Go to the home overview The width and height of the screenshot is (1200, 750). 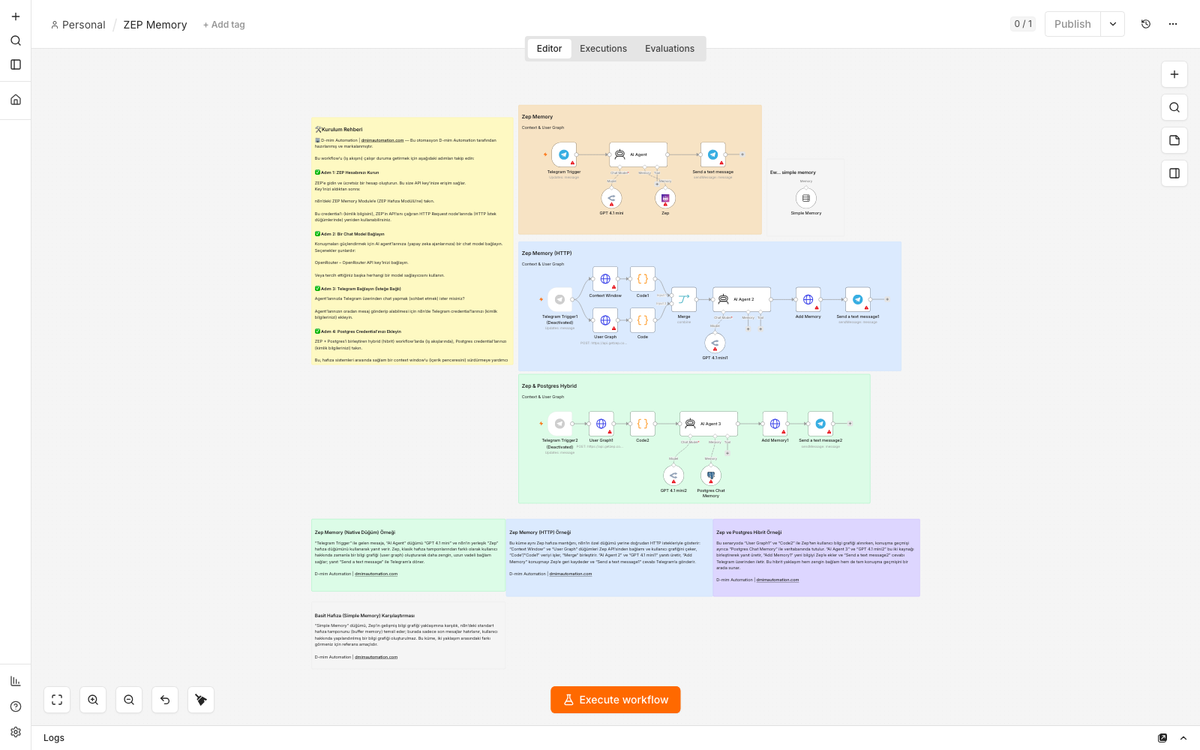click(15, 100)
